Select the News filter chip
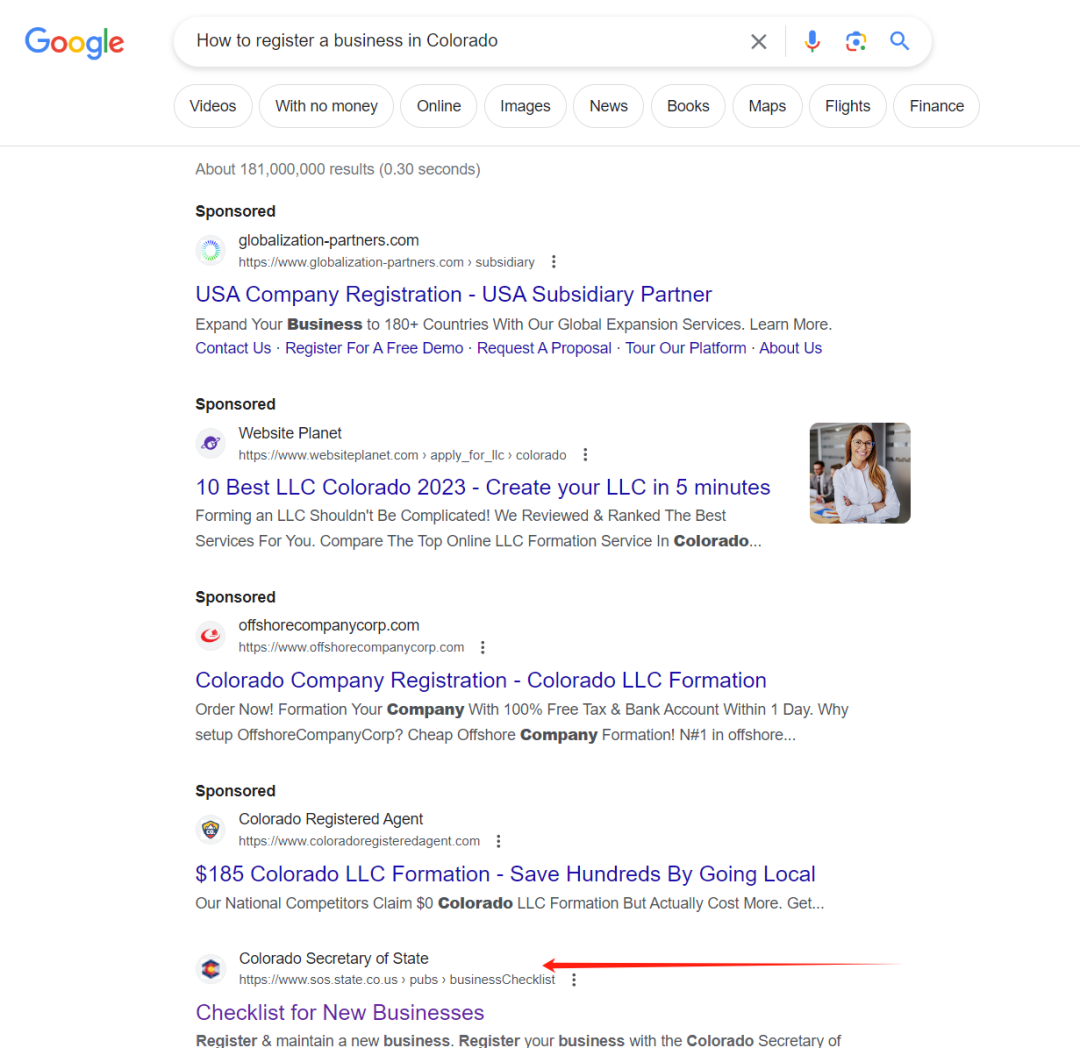This screenshot has width=1080, height=1048. (x=608, y=106)
